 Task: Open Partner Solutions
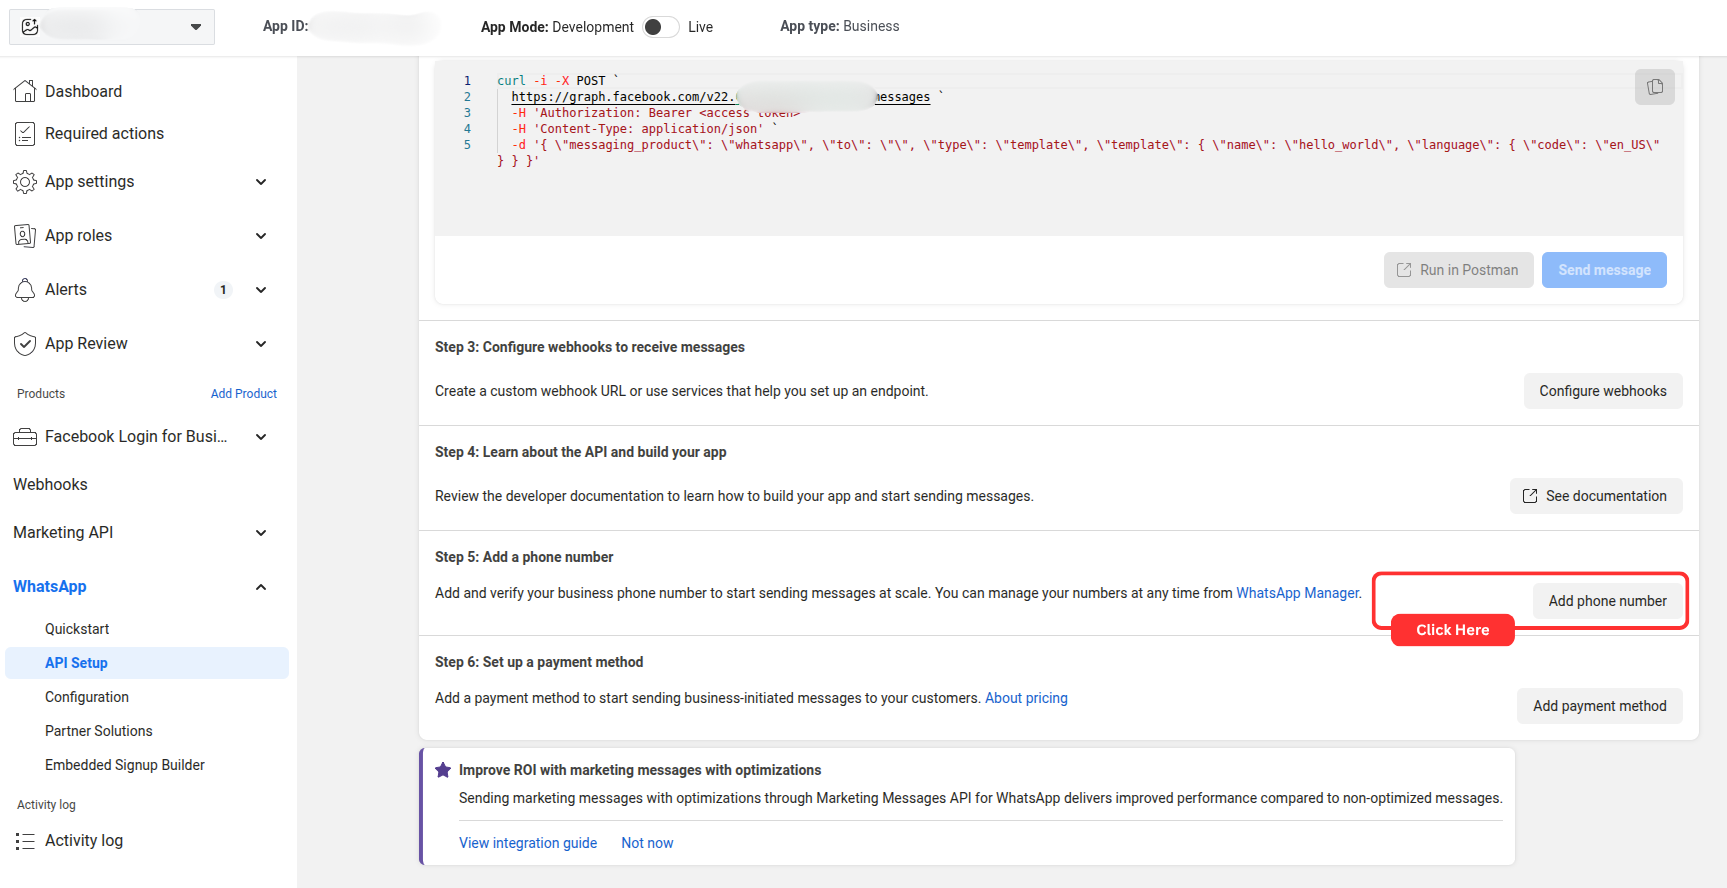point(99,731)
